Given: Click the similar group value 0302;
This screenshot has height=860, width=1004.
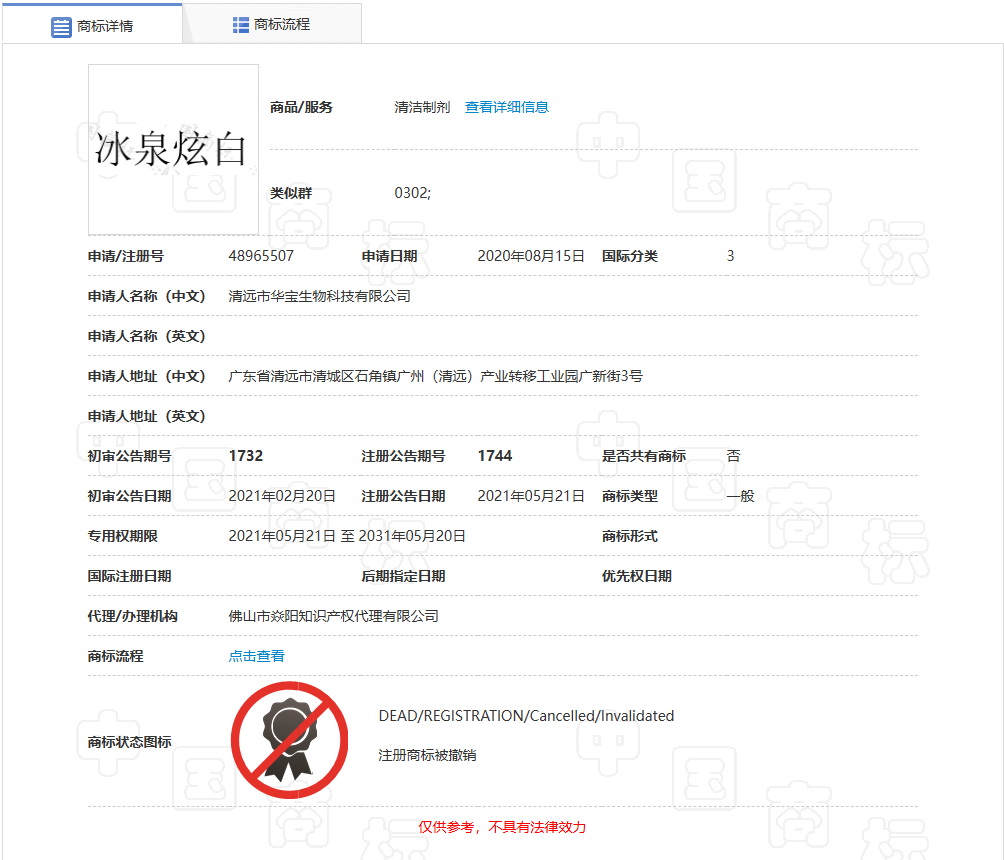Looking at the screenshot, I should (x=412, y=193).
